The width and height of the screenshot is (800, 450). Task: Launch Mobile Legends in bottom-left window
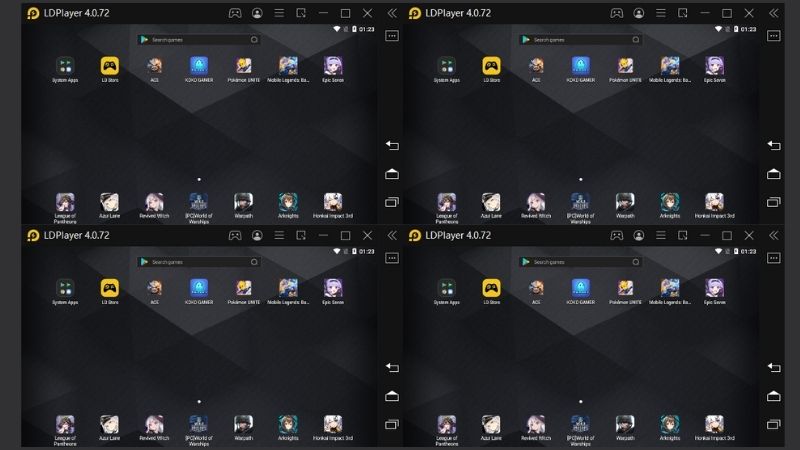[288, 288]
